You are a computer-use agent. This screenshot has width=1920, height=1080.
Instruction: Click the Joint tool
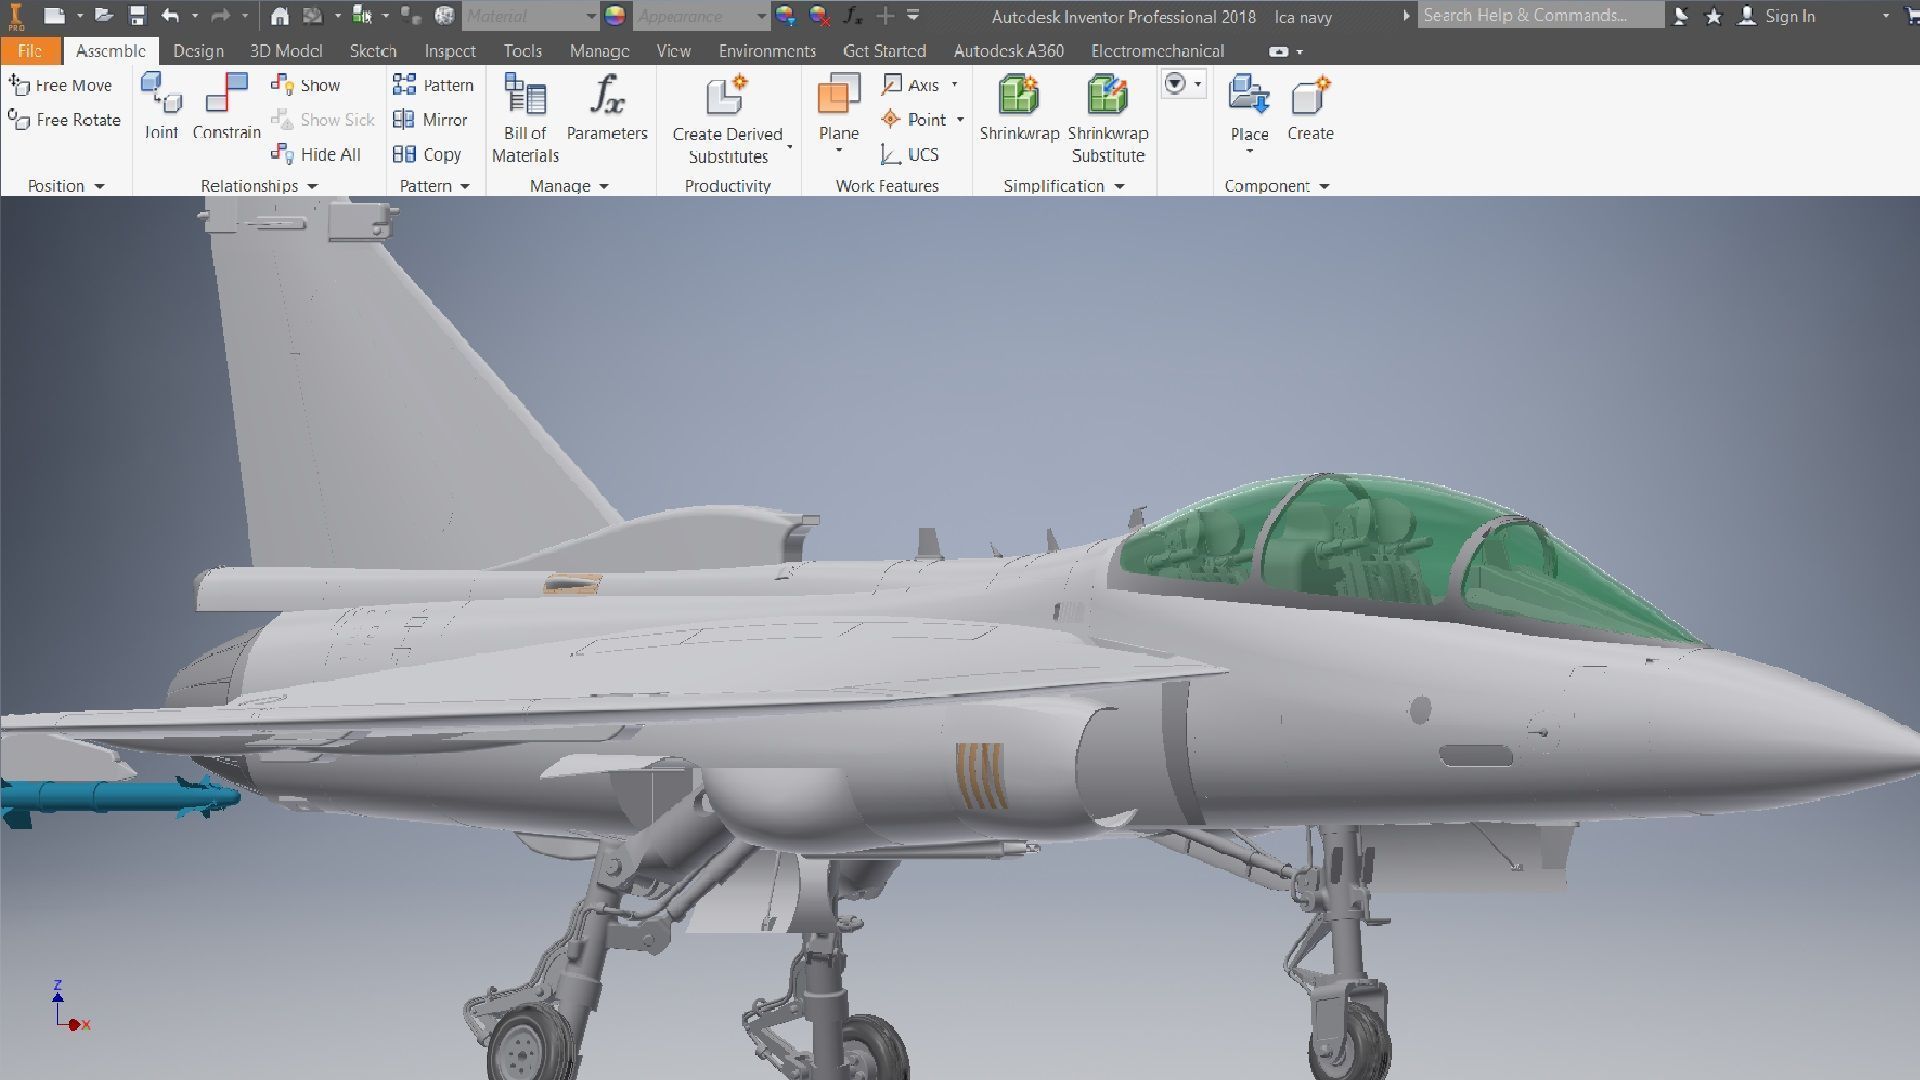tap(161, 106)
